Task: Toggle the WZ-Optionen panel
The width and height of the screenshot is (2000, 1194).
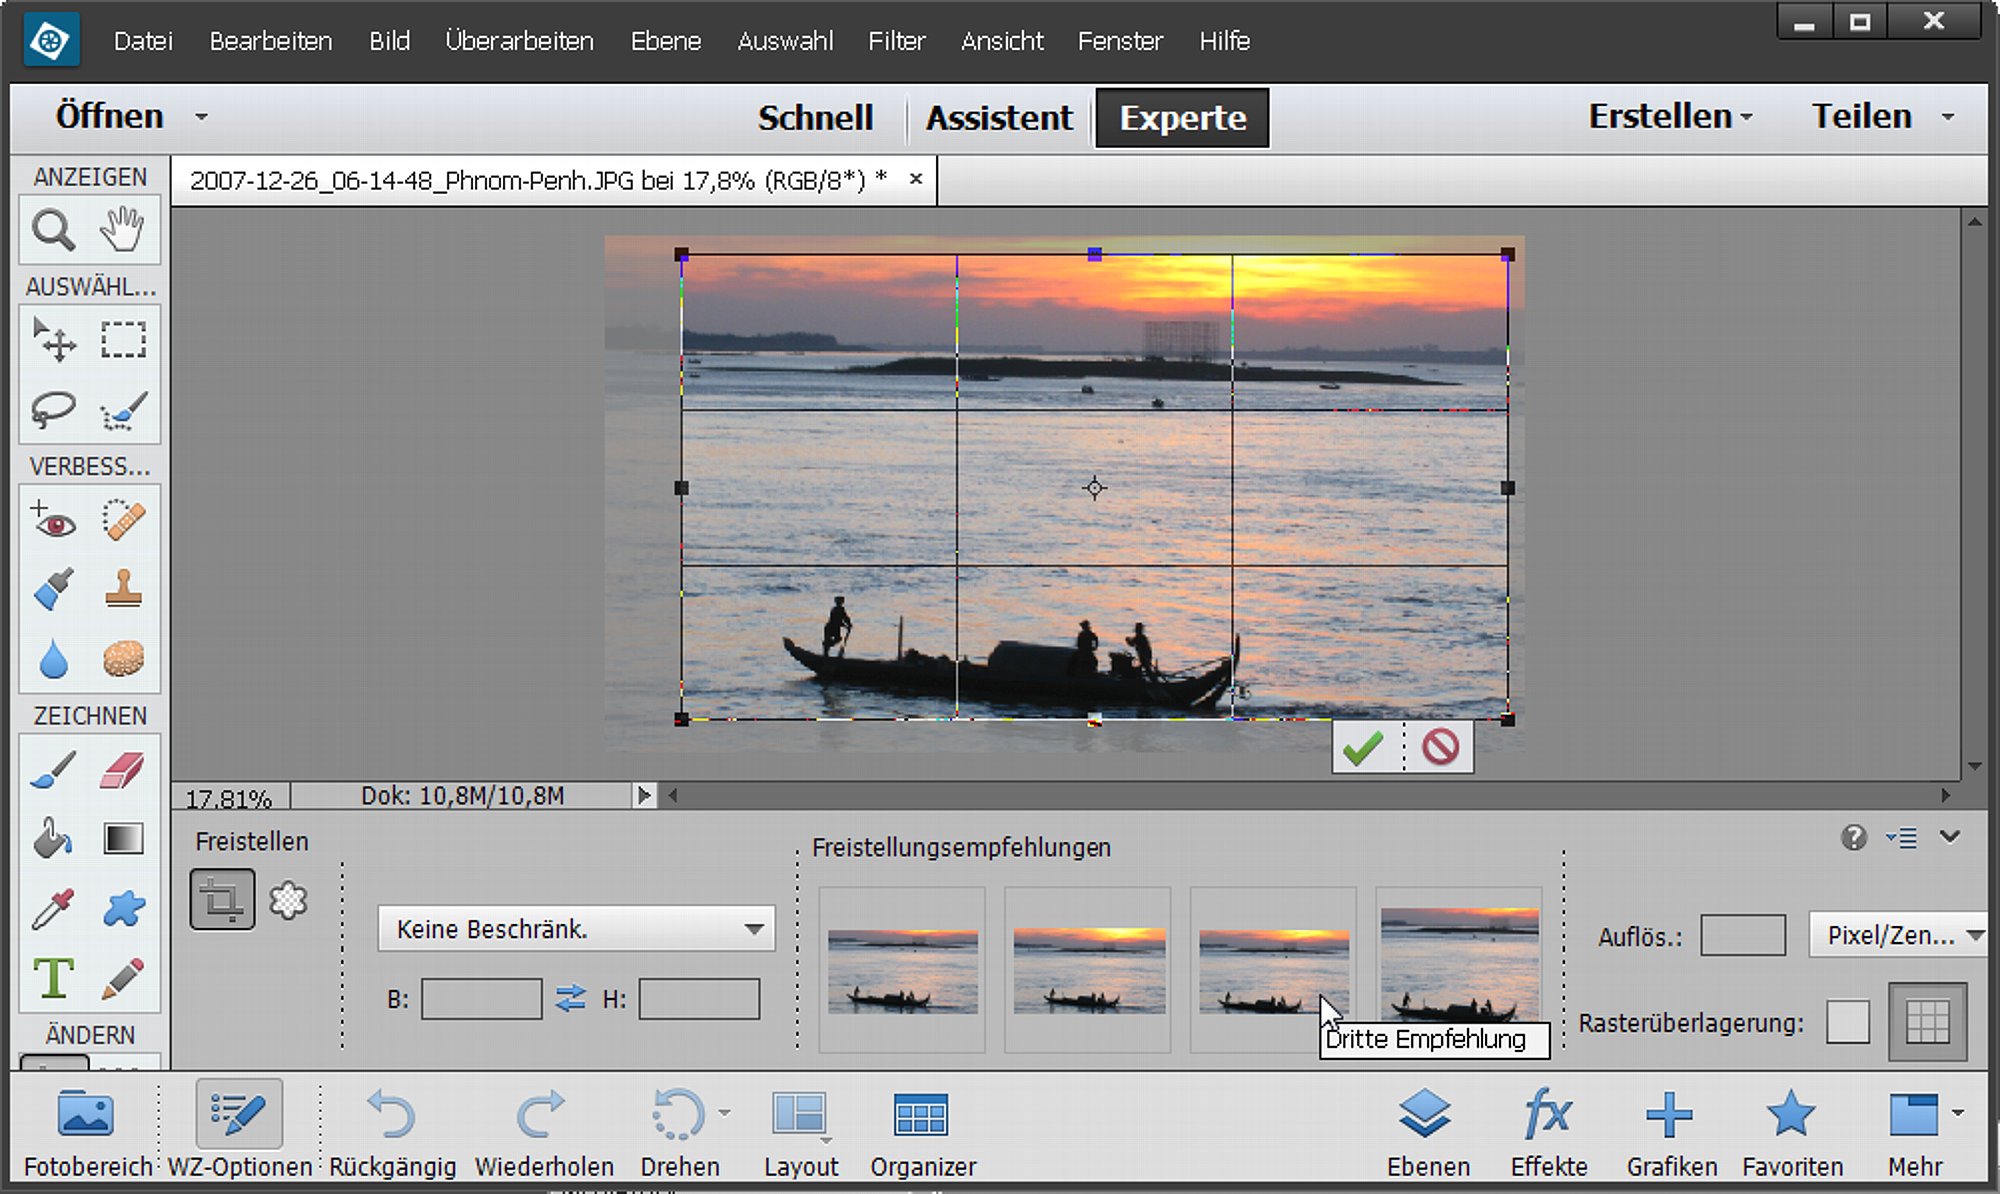Action: tap(239, 1131)
